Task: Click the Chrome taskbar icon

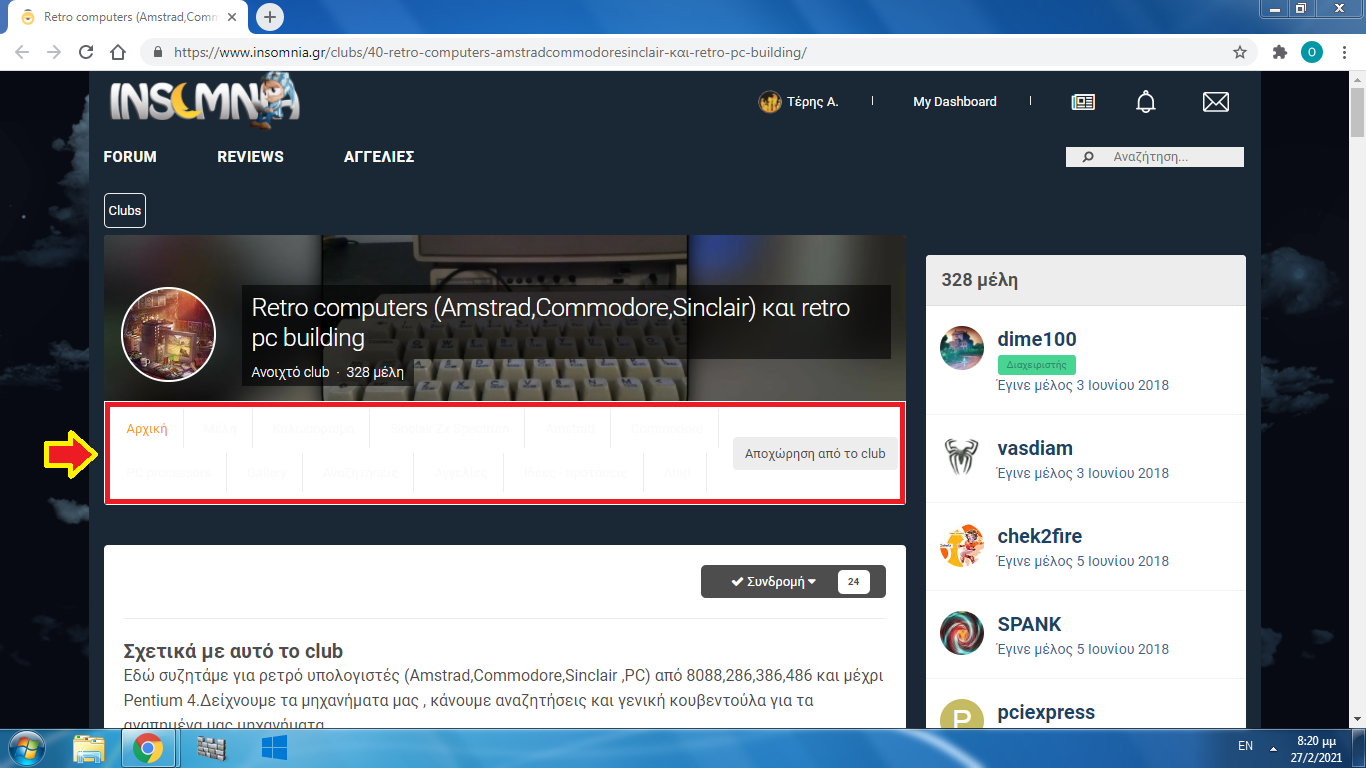Action: pyautogui.click(x=148, y=748)
